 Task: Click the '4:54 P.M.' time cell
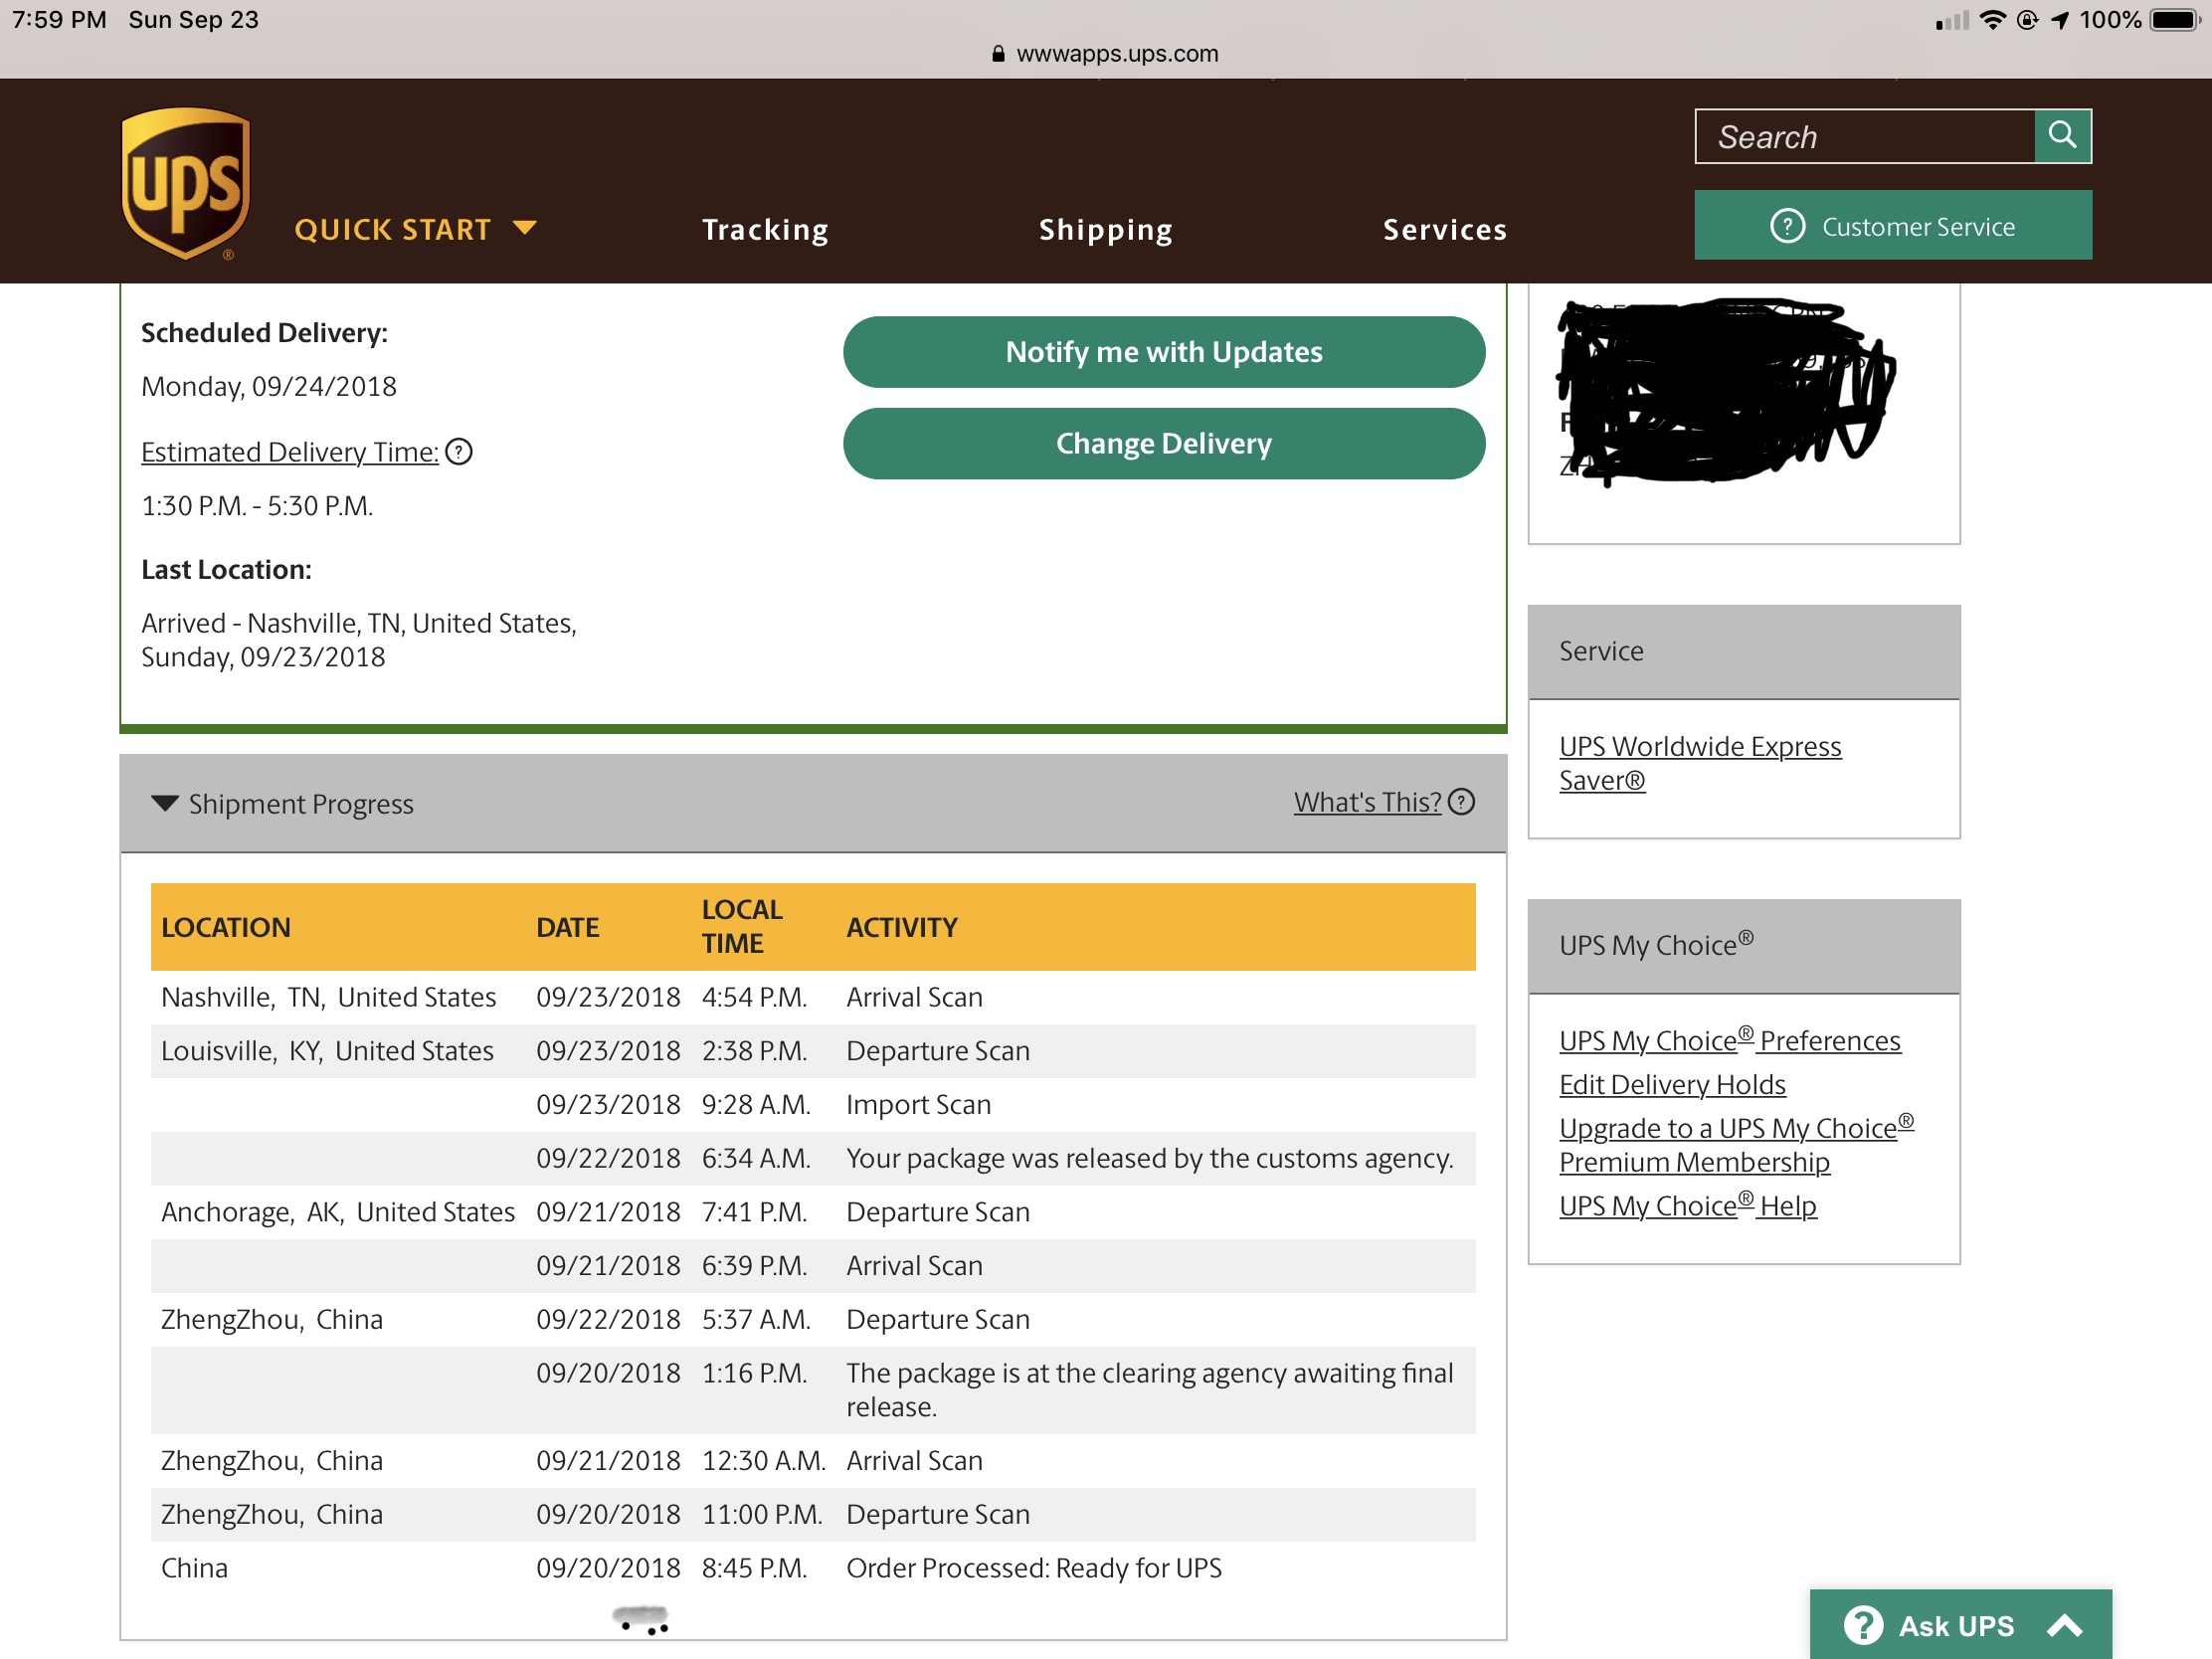coord(754,997)
